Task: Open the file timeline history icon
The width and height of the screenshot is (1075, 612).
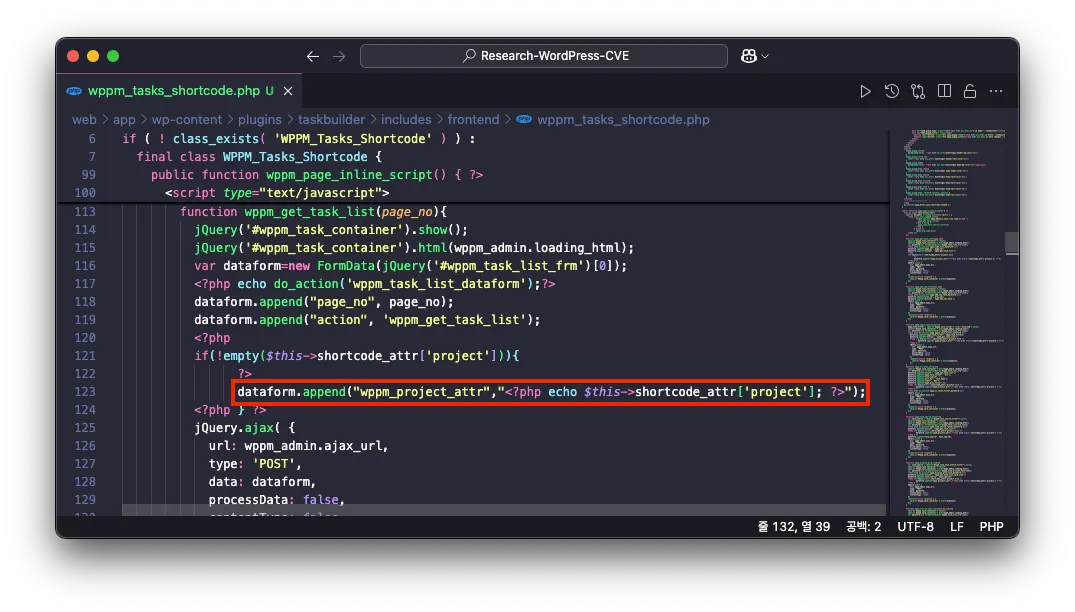Action: pos(892,91)
